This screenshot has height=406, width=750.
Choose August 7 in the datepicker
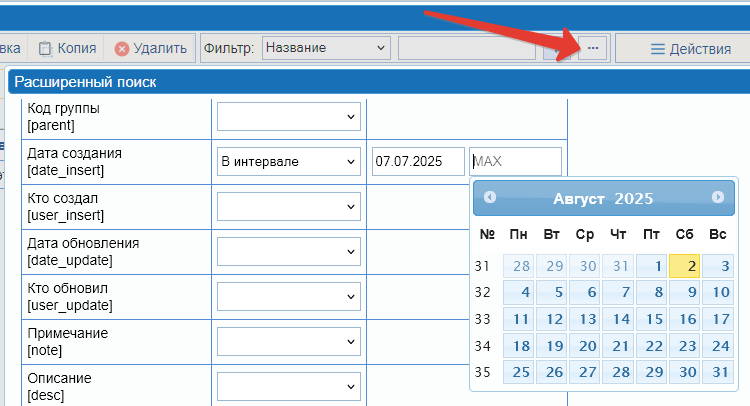pos(618,292)
